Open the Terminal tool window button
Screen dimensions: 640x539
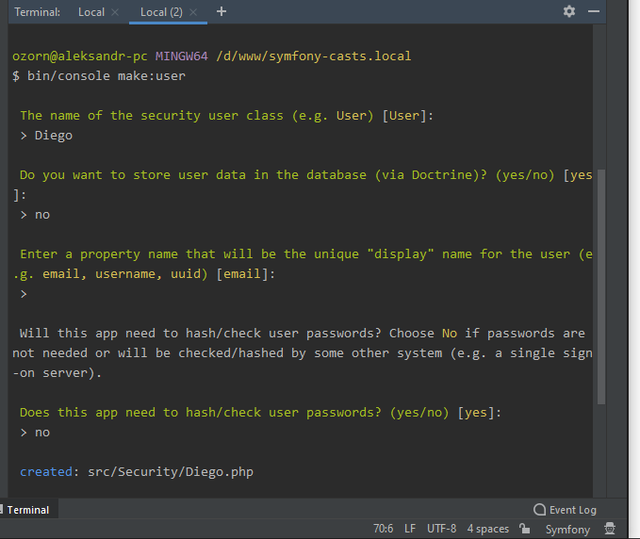point(28,510)
